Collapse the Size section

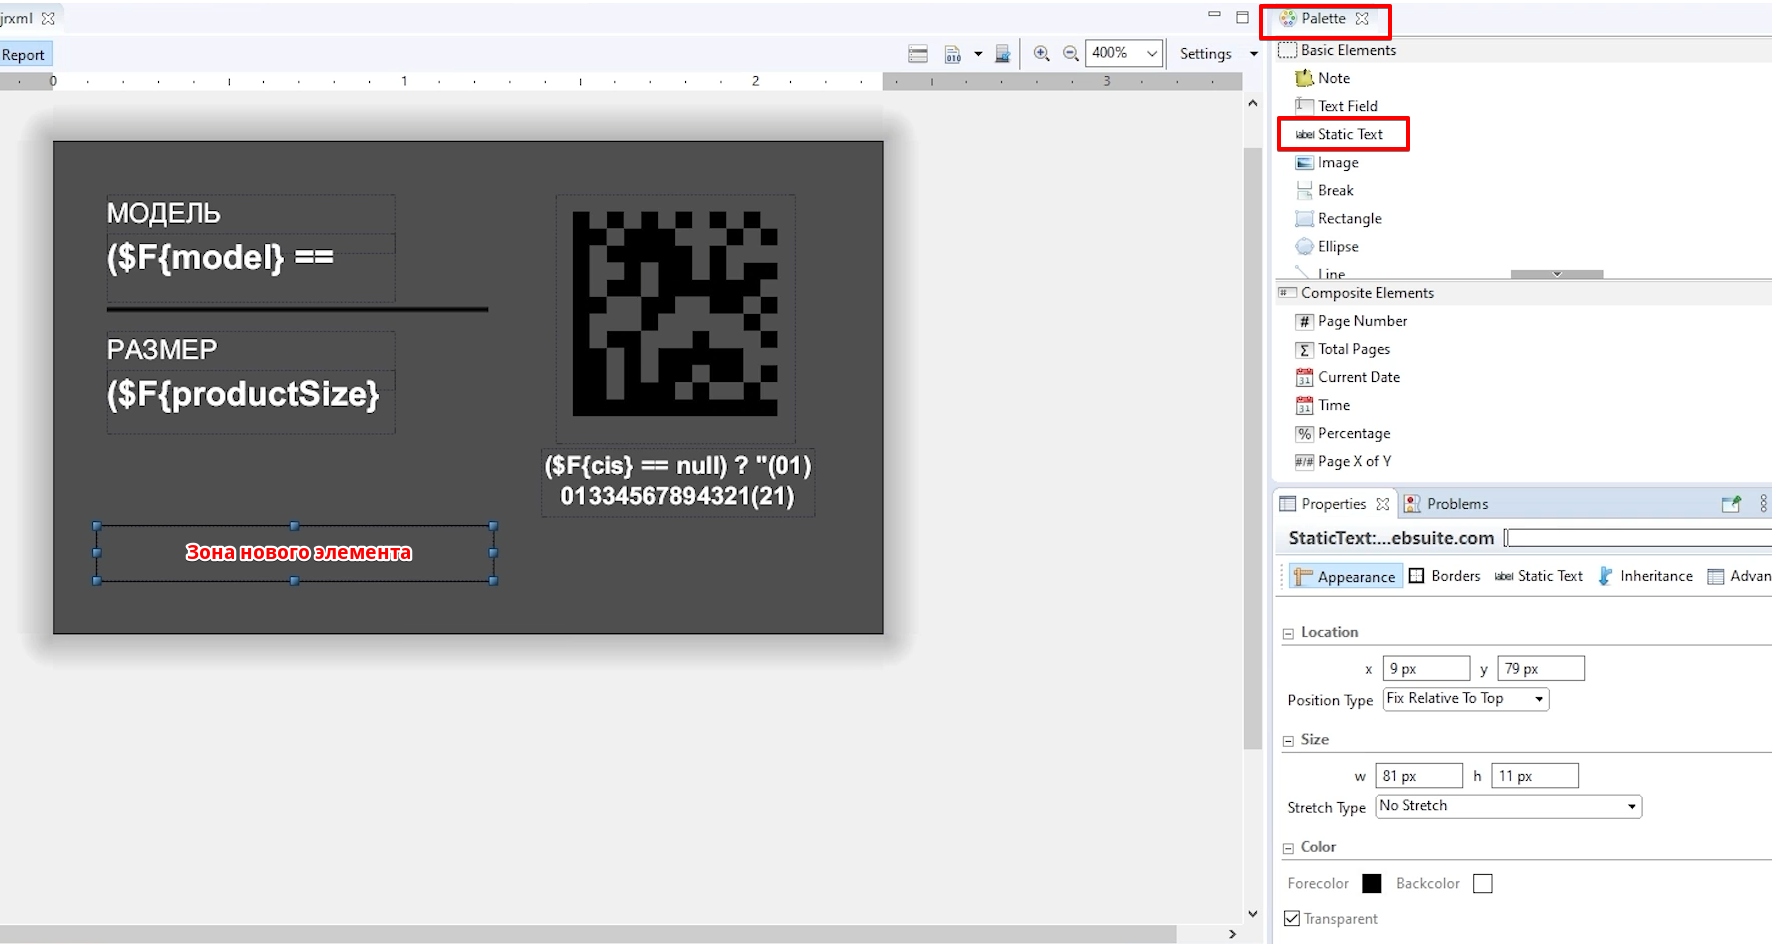click(x=1288, y=741)
